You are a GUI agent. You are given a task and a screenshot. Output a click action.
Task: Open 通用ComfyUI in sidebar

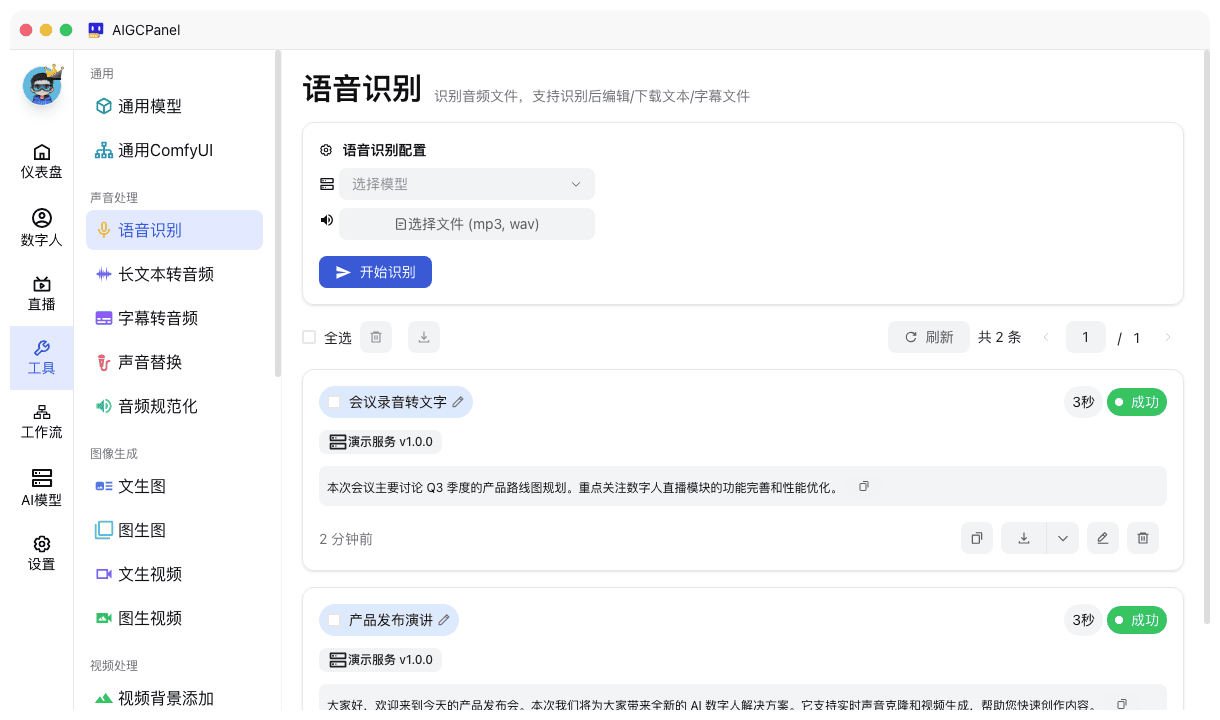(174, 150)
